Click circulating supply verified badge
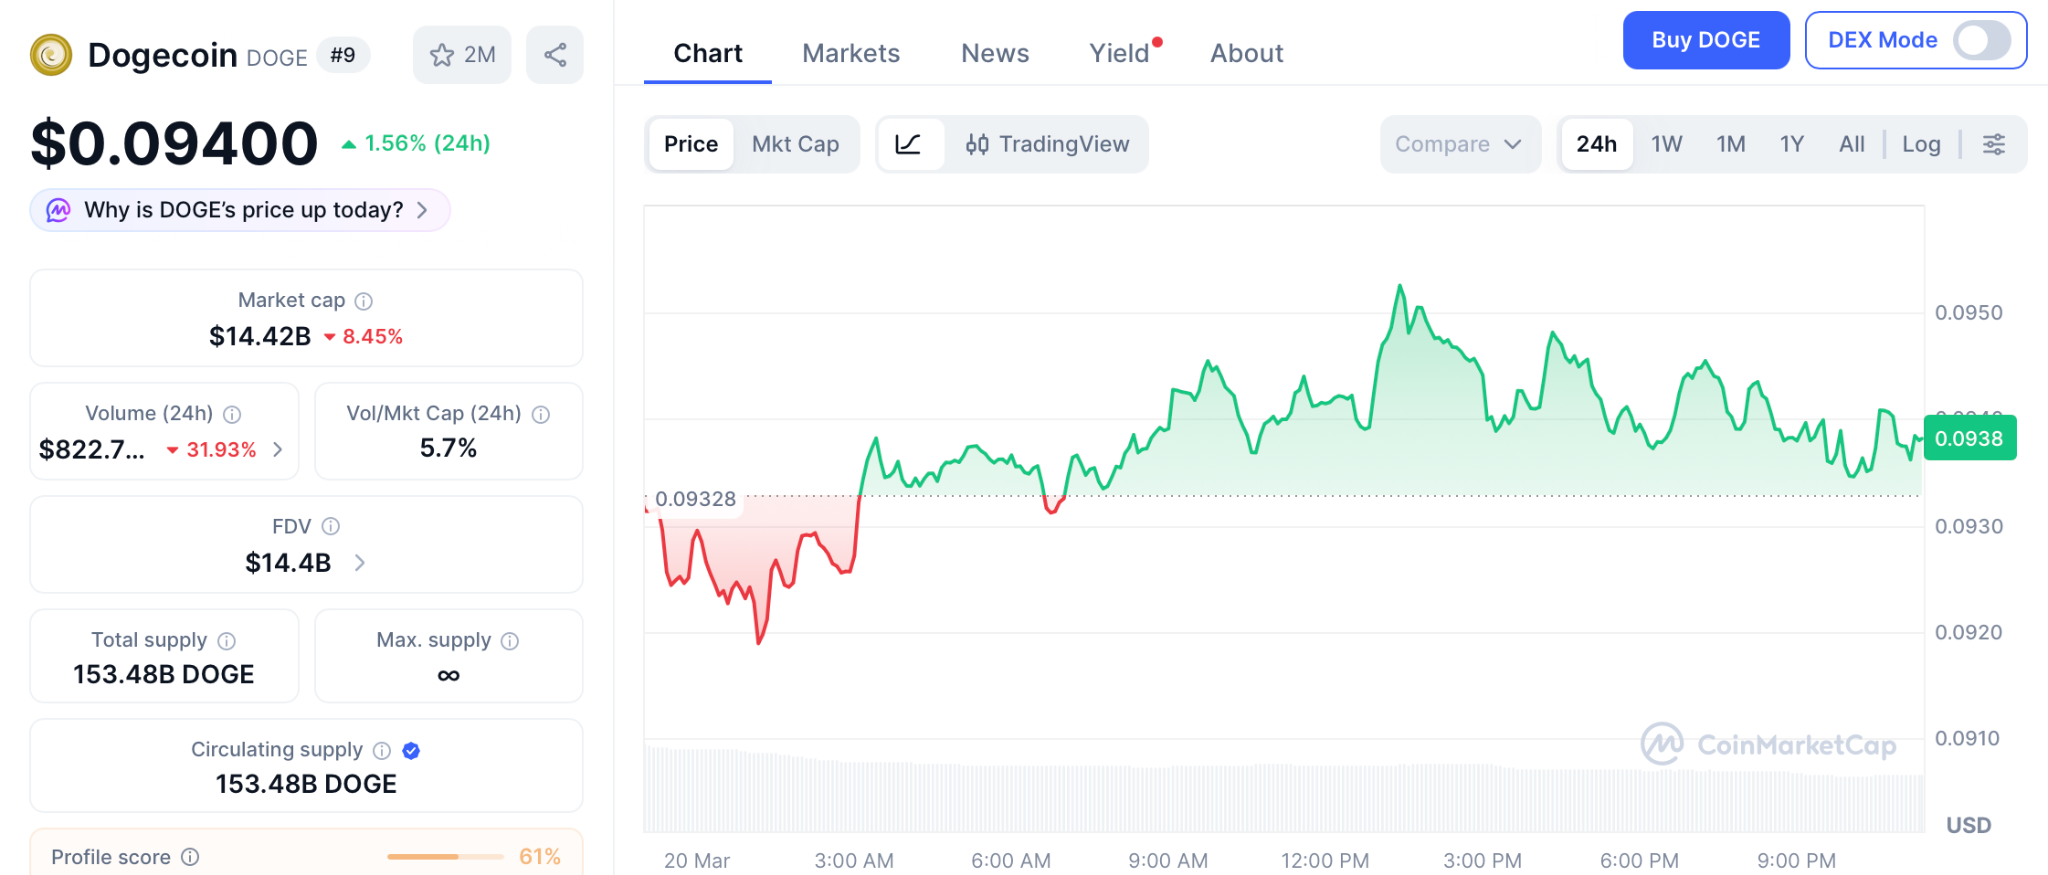The height and width of the screenshot is (875, 2048). click(411, 750)
